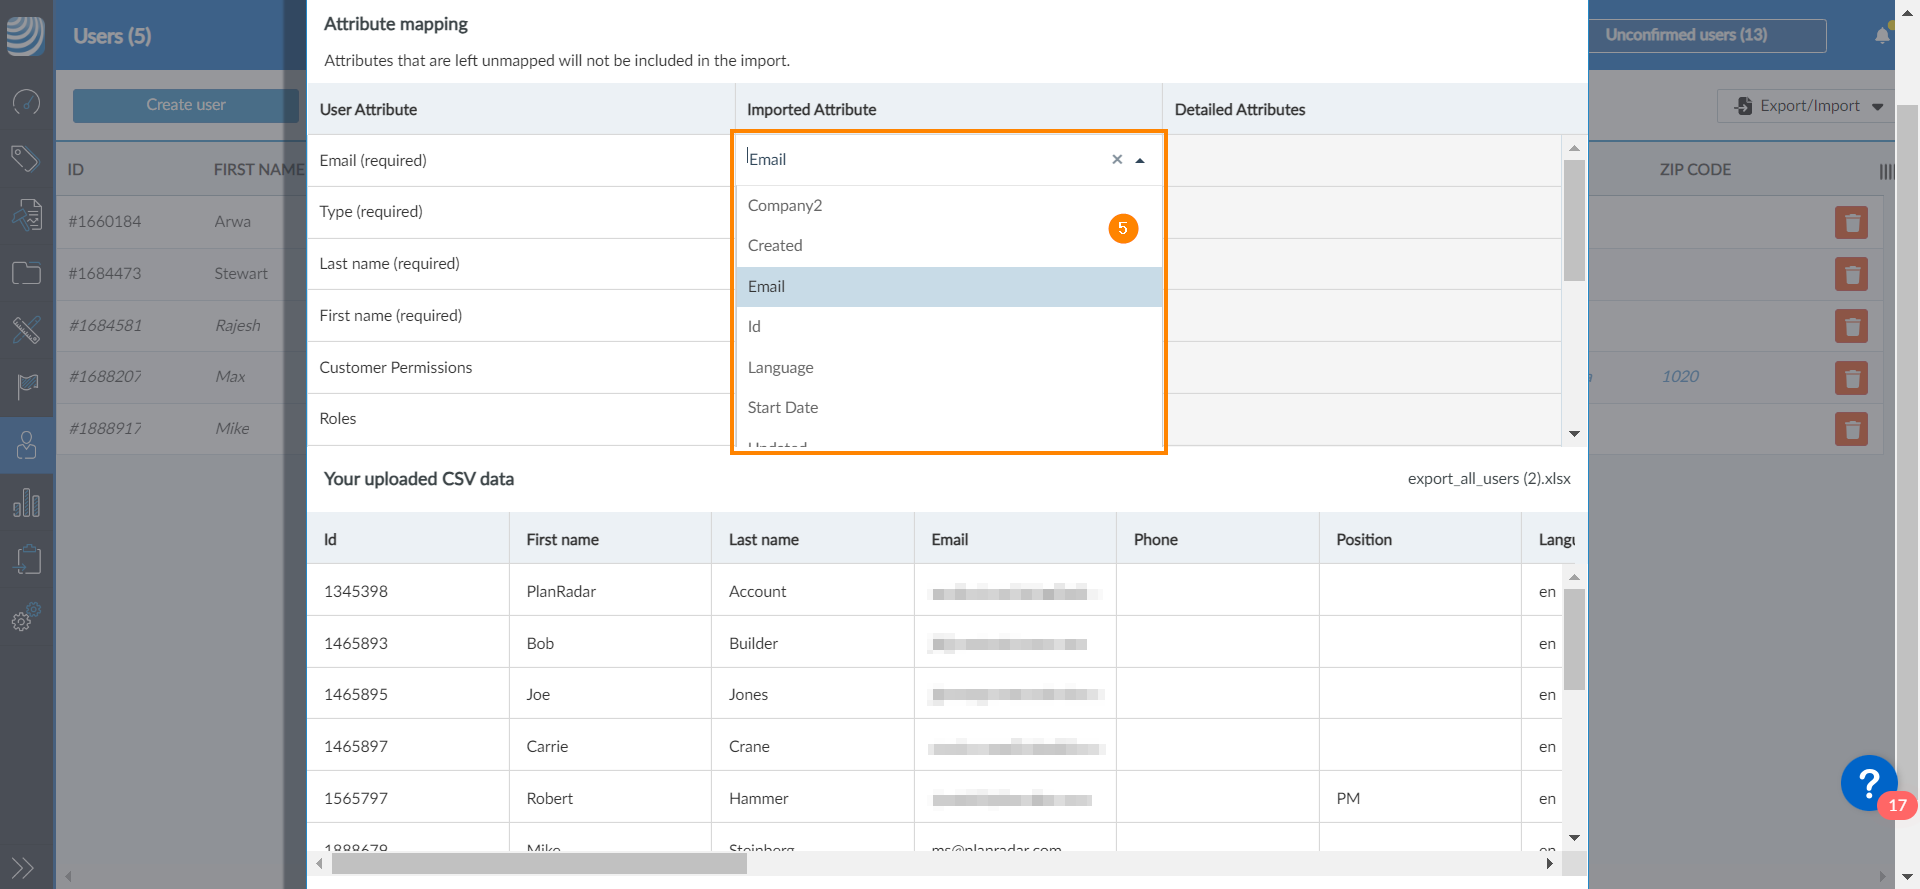Screen dimensions: 1920x889
Task: Delete user row #1660184 with trash icon
Action: pyautogui.click(x=1851, y=222)
